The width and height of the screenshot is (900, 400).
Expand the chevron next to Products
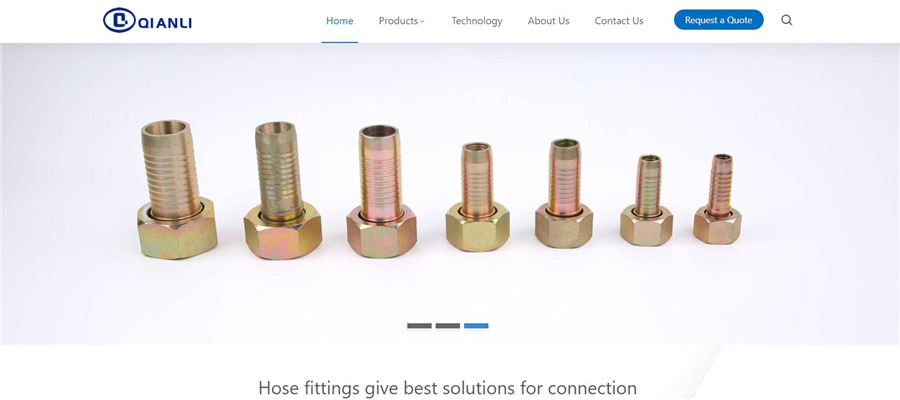point(422,21)
